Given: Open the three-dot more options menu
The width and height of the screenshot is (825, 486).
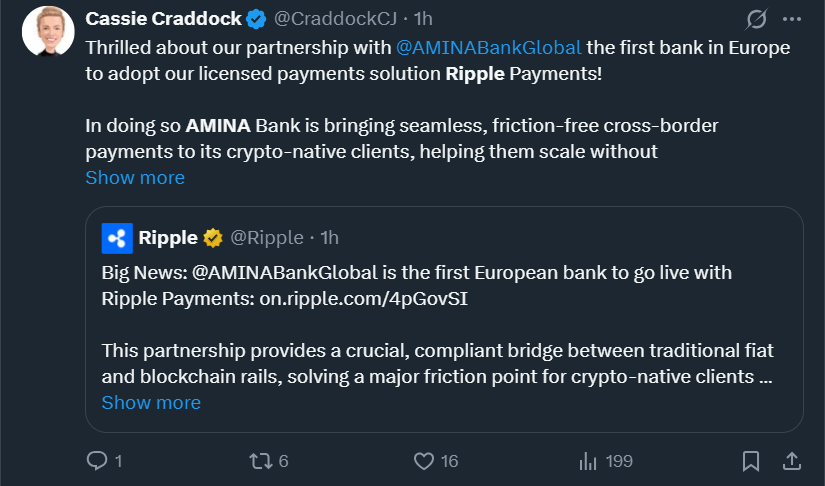Looking at the screenshot, I should coord(792,19).
